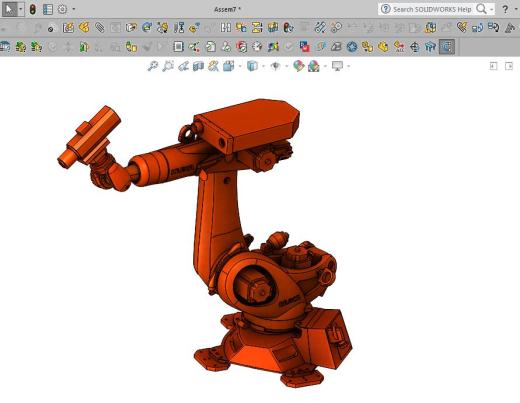This screenshot has height=403, width=520.
Task: Expand the View Settings dropdown arrow
Action: pos(348,66)
